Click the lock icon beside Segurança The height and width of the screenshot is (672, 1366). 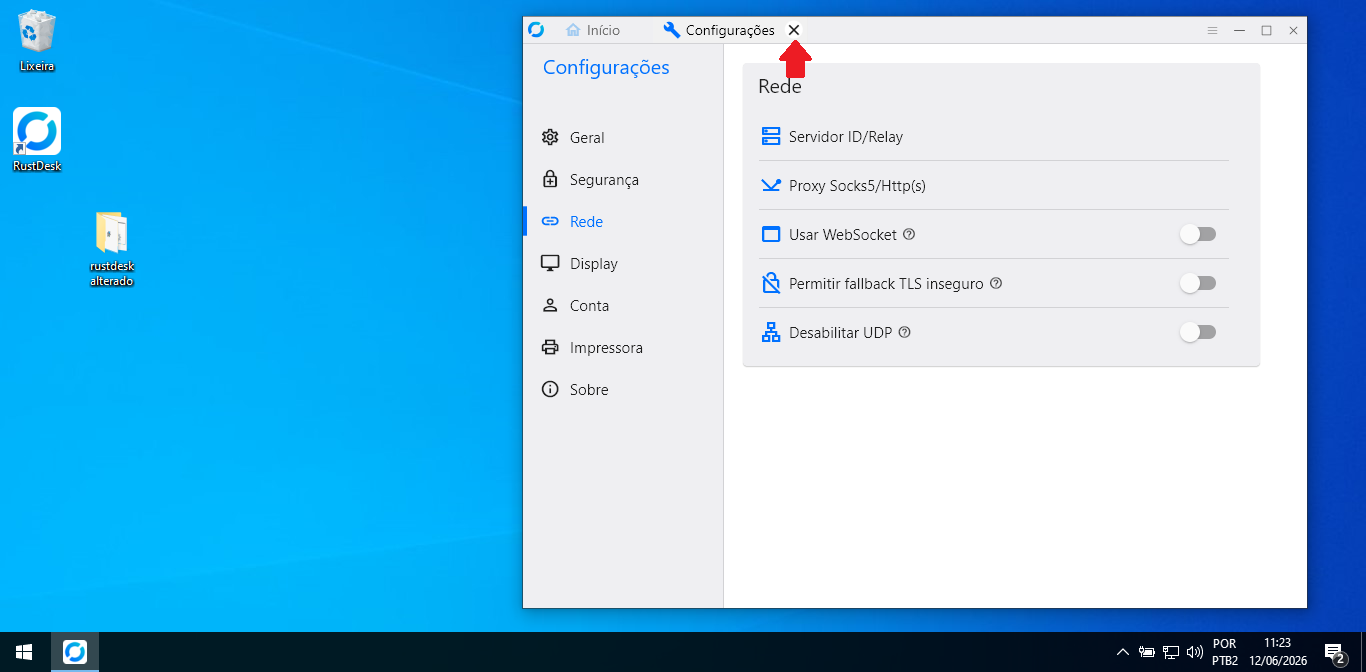coord(550,180)
